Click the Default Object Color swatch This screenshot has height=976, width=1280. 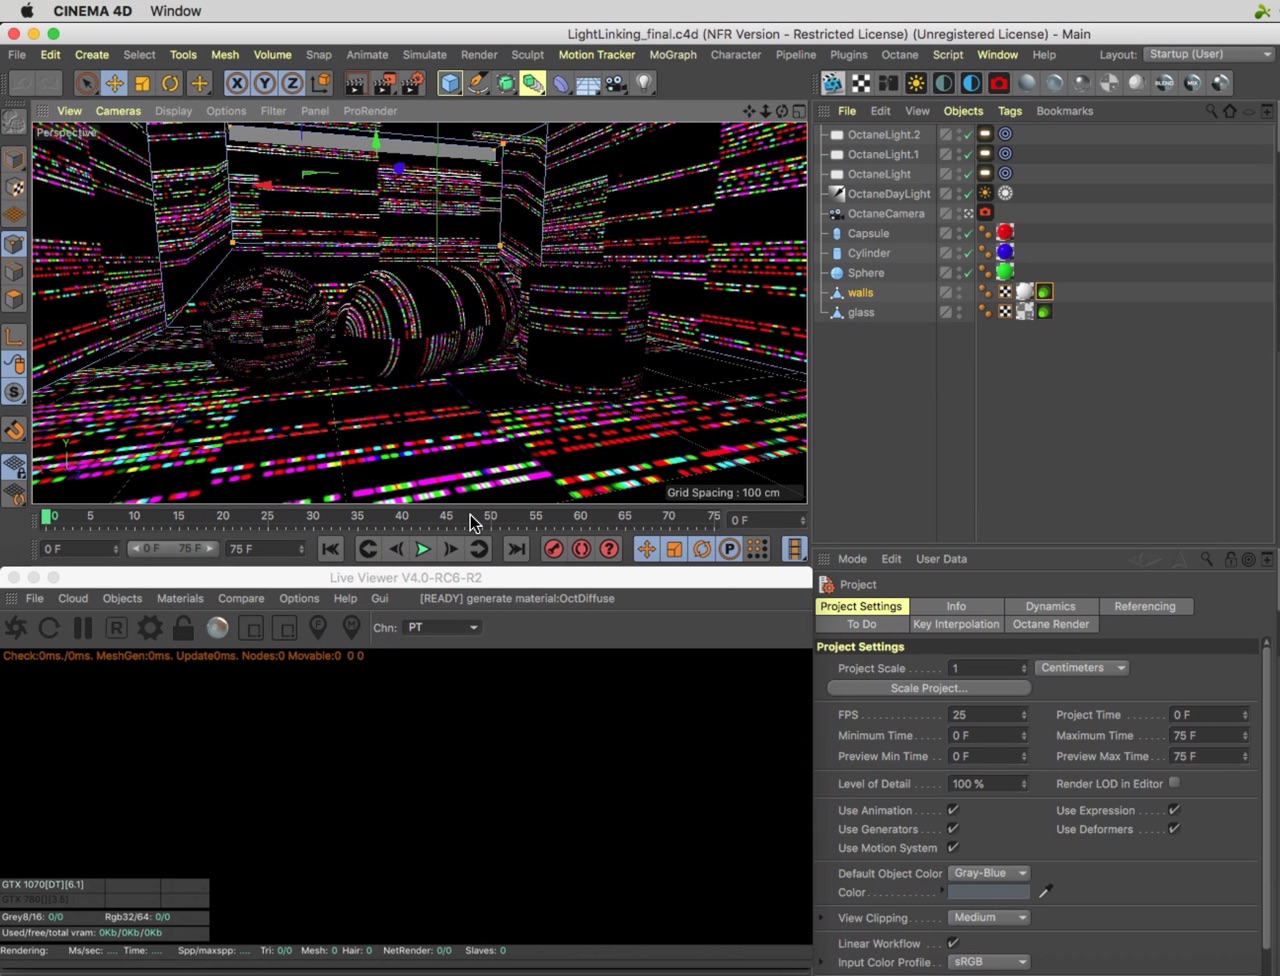[988, 892]
